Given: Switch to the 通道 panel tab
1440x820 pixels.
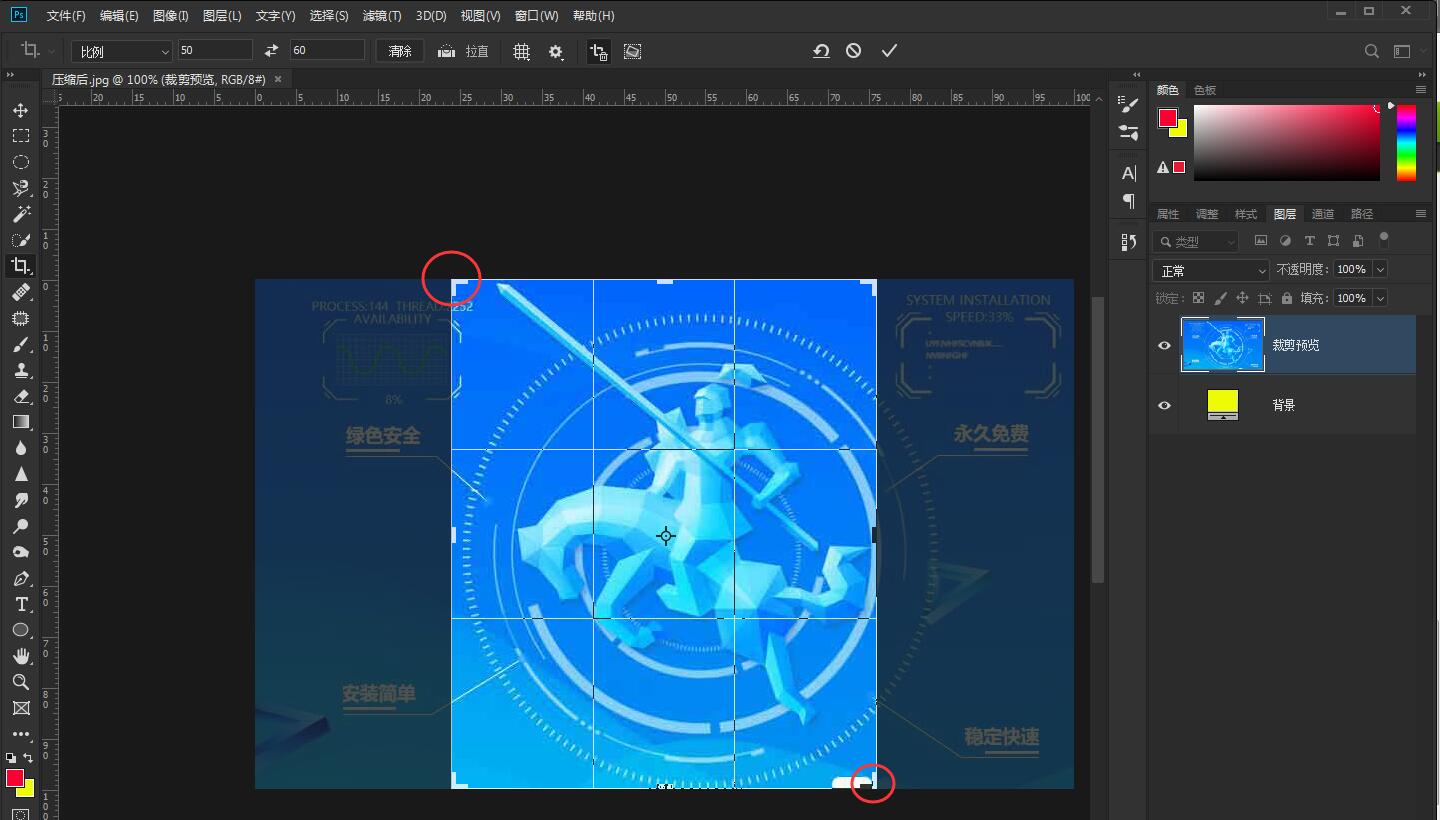Looking at the screenshot, I should pos(1322,213).
